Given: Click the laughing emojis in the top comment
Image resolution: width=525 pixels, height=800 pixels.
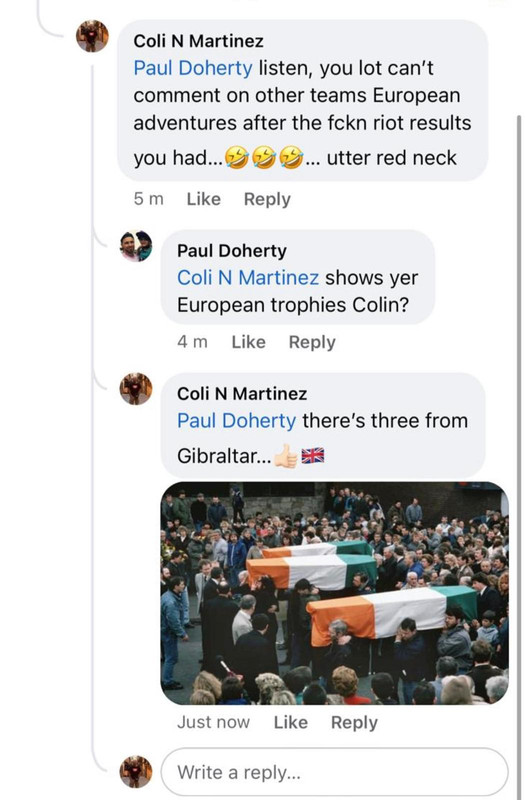Looking at the screenshot, I should (x=264, y=157).
